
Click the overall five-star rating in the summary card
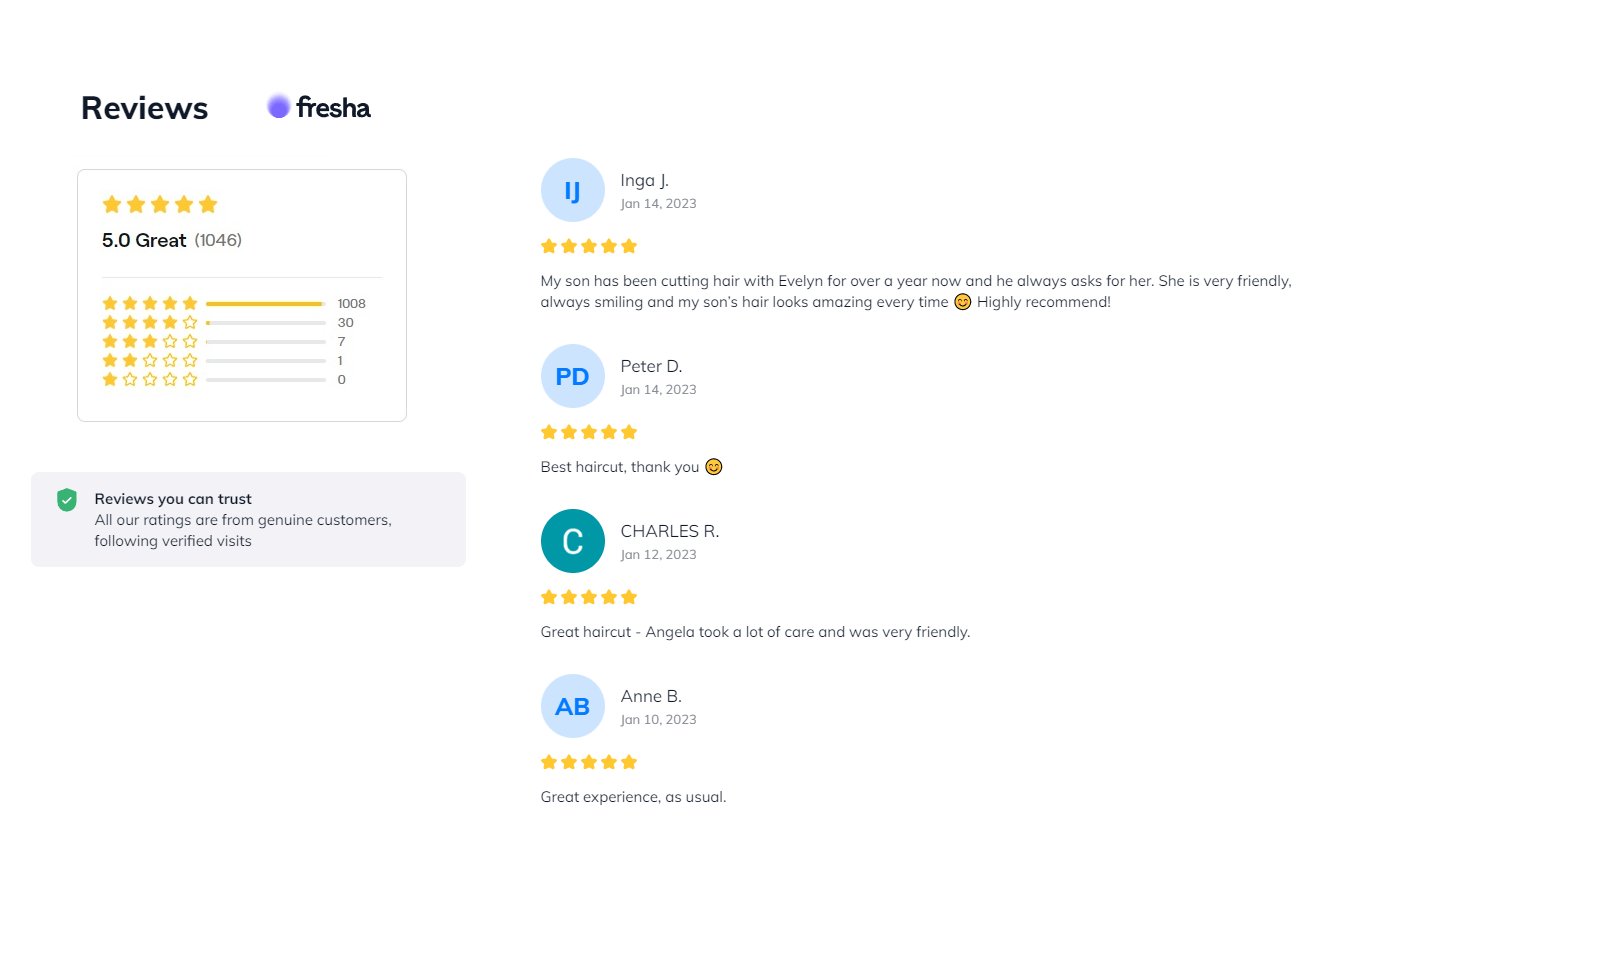(160, 205)
